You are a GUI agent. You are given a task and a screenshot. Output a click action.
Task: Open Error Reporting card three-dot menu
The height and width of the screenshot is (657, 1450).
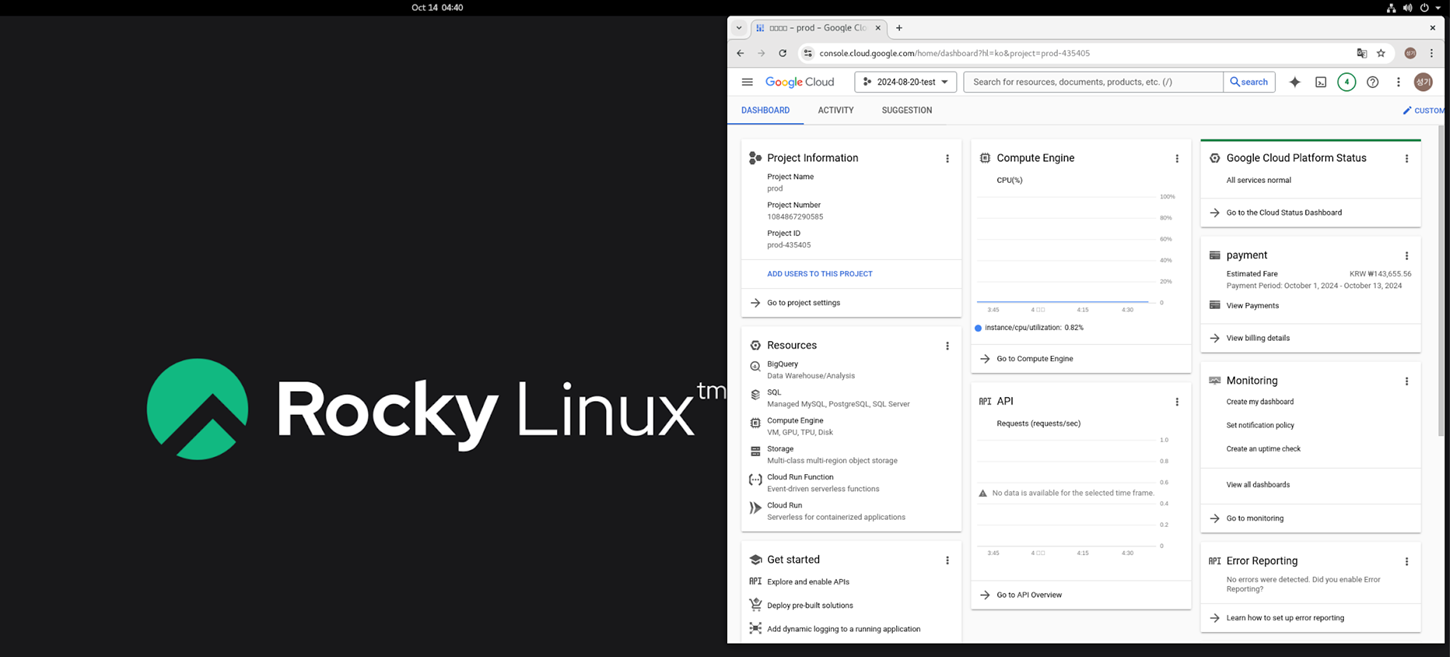pos(1407,562)
